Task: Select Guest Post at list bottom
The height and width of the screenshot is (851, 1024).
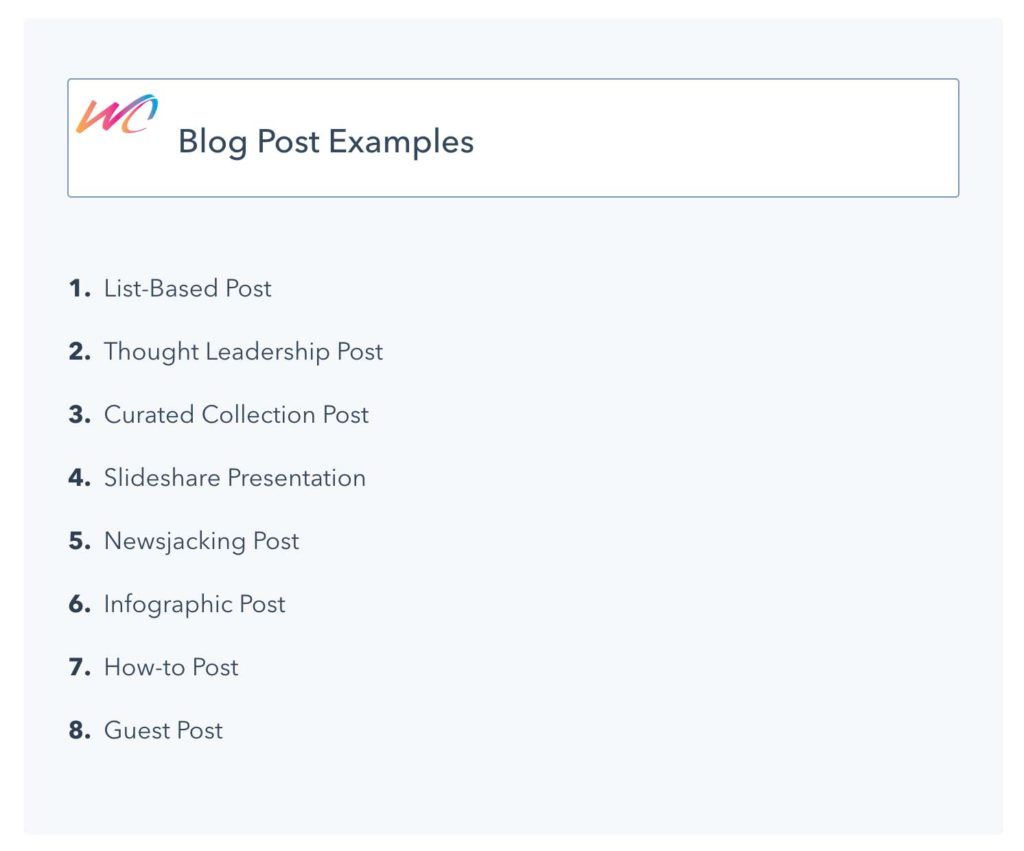Action: (x=163, y=730)
